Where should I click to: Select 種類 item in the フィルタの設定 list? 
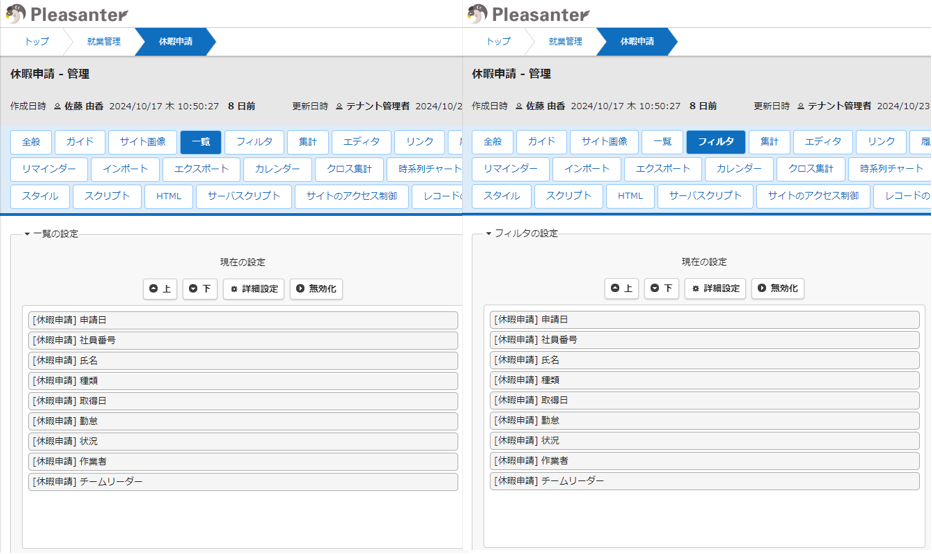704,380
